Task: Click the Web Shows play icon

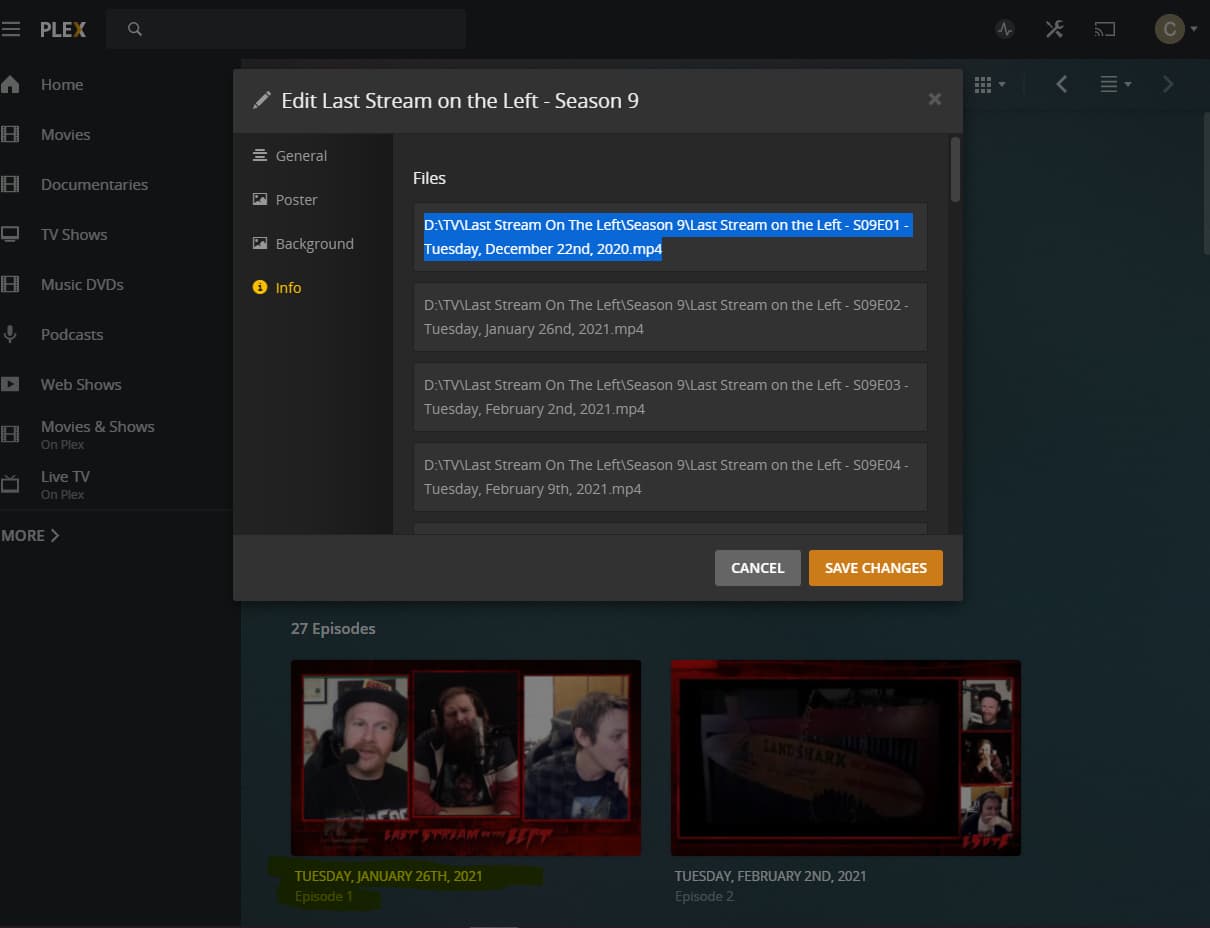Action: coord(10,384)
